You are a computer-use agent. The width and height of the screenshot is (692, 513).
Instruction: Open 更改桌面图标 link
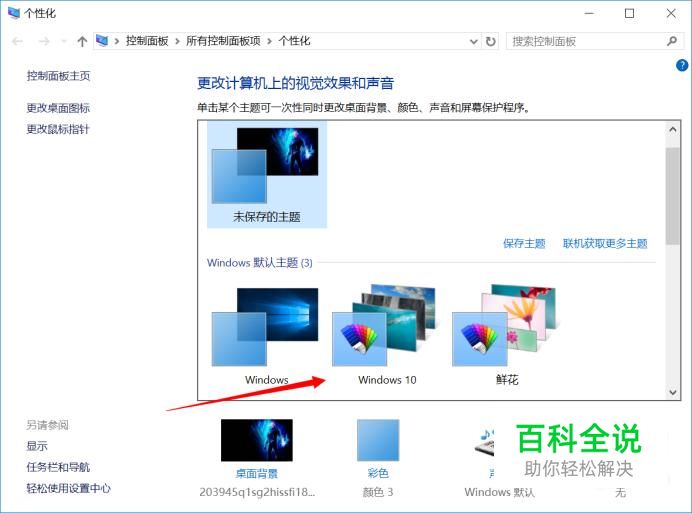click(x=58, y=108)
